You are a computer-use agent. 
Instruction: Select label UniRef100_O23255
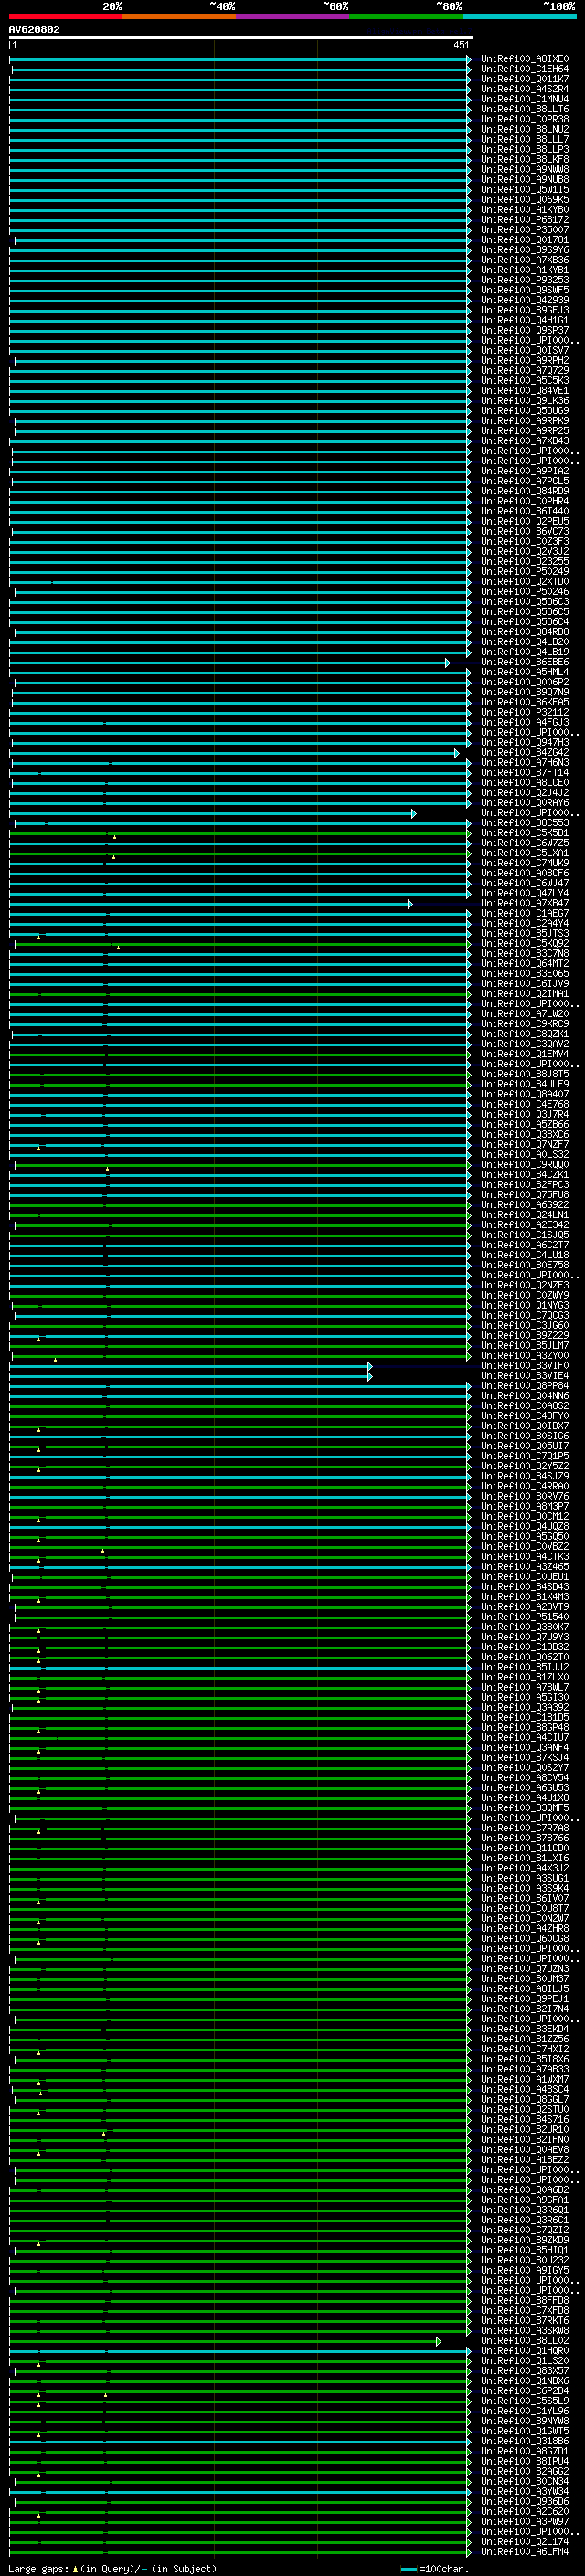tap(524, 562)
